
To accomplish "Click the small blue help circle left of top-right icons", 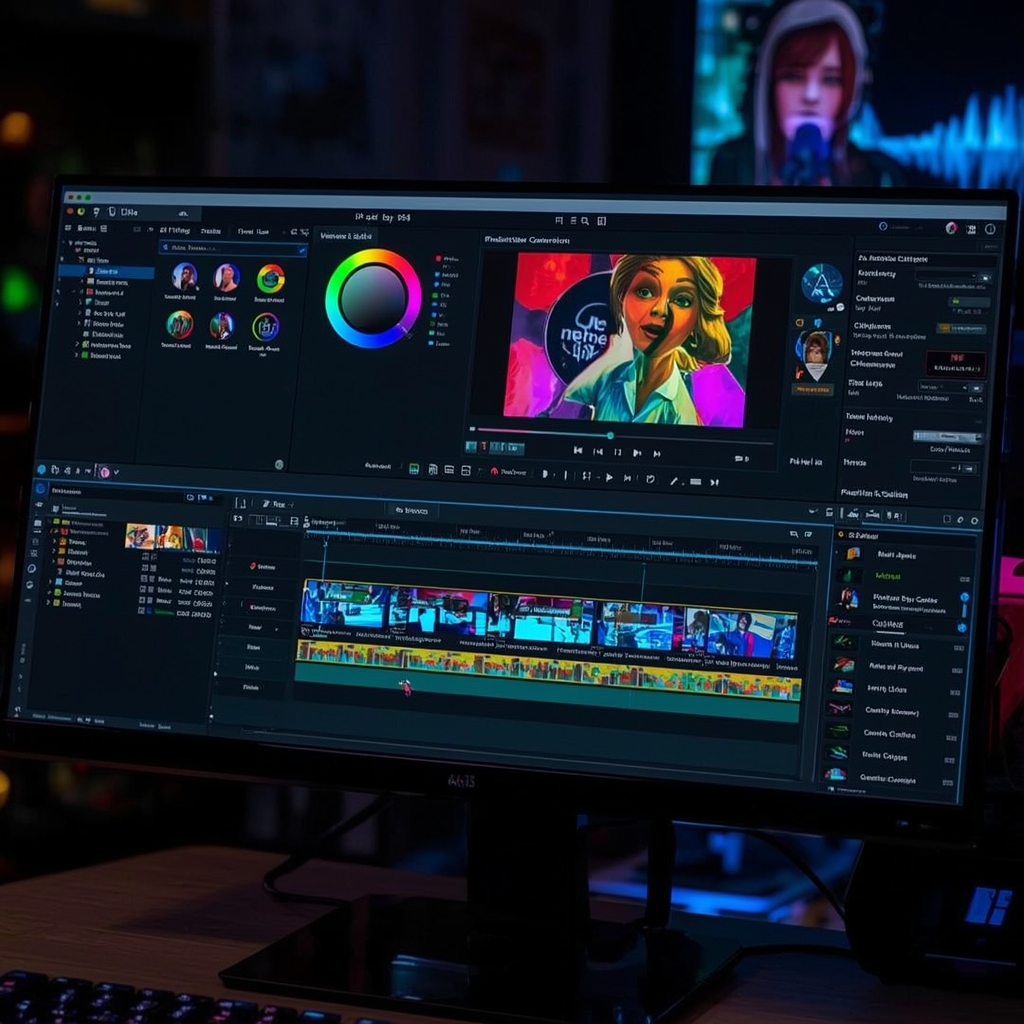I will coord(883,226).
